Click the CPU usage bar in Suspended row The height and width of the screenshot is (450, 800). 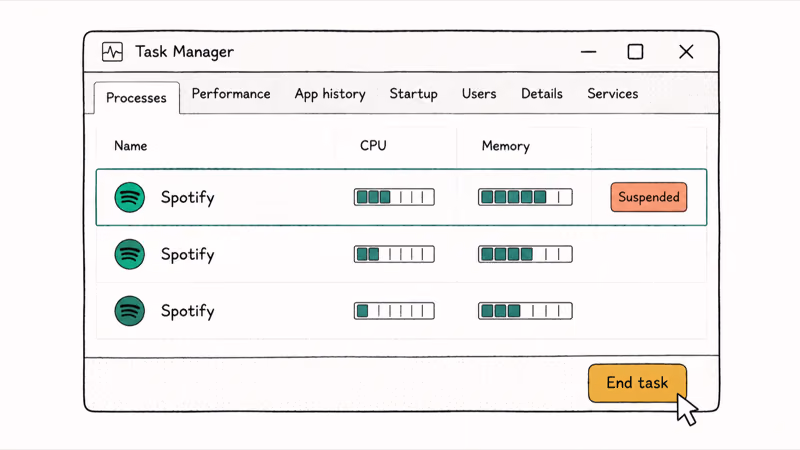click(394, 197)
